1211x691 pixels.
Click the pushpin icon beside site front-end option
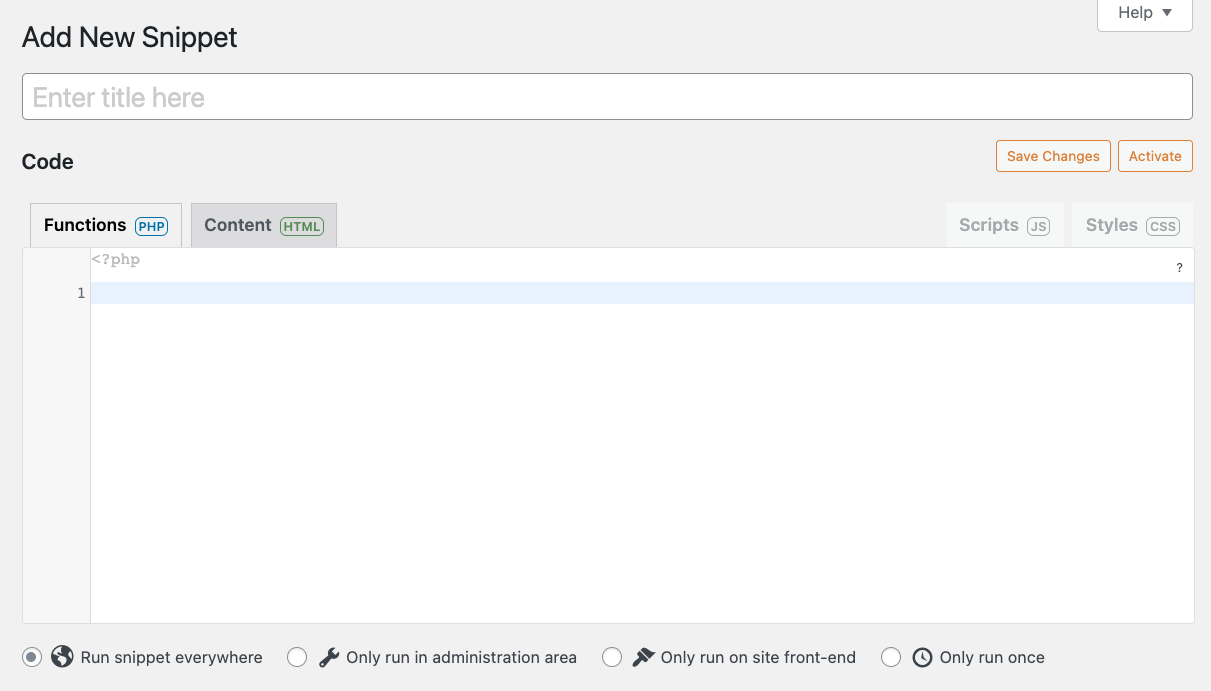[x=642, y=657]
